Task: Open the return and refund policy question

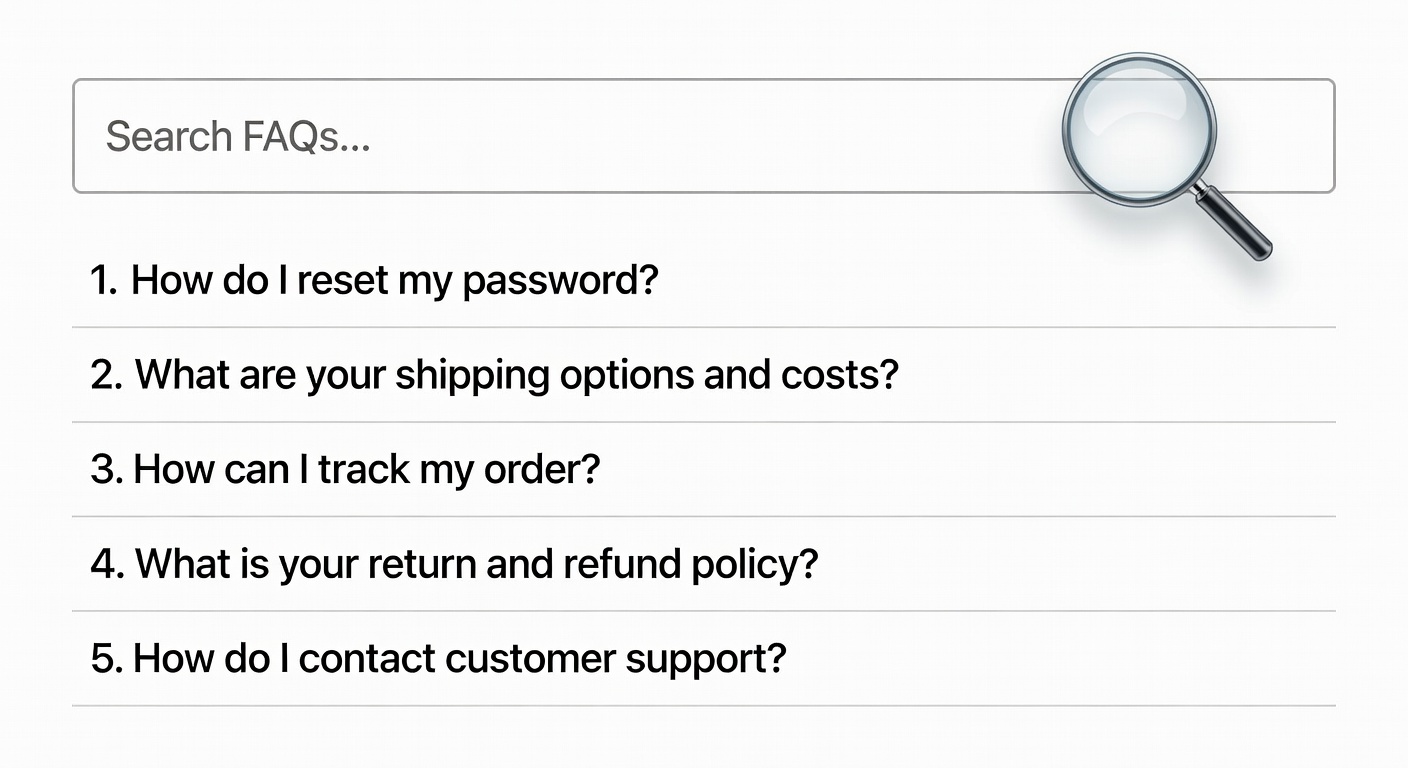Action: tap(454, 564)
